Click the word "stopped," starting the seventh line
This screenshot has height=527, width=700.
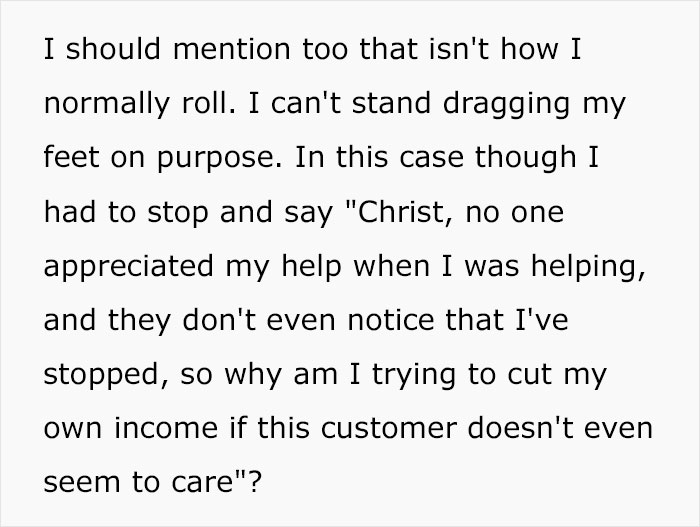(x=106, y=376)
